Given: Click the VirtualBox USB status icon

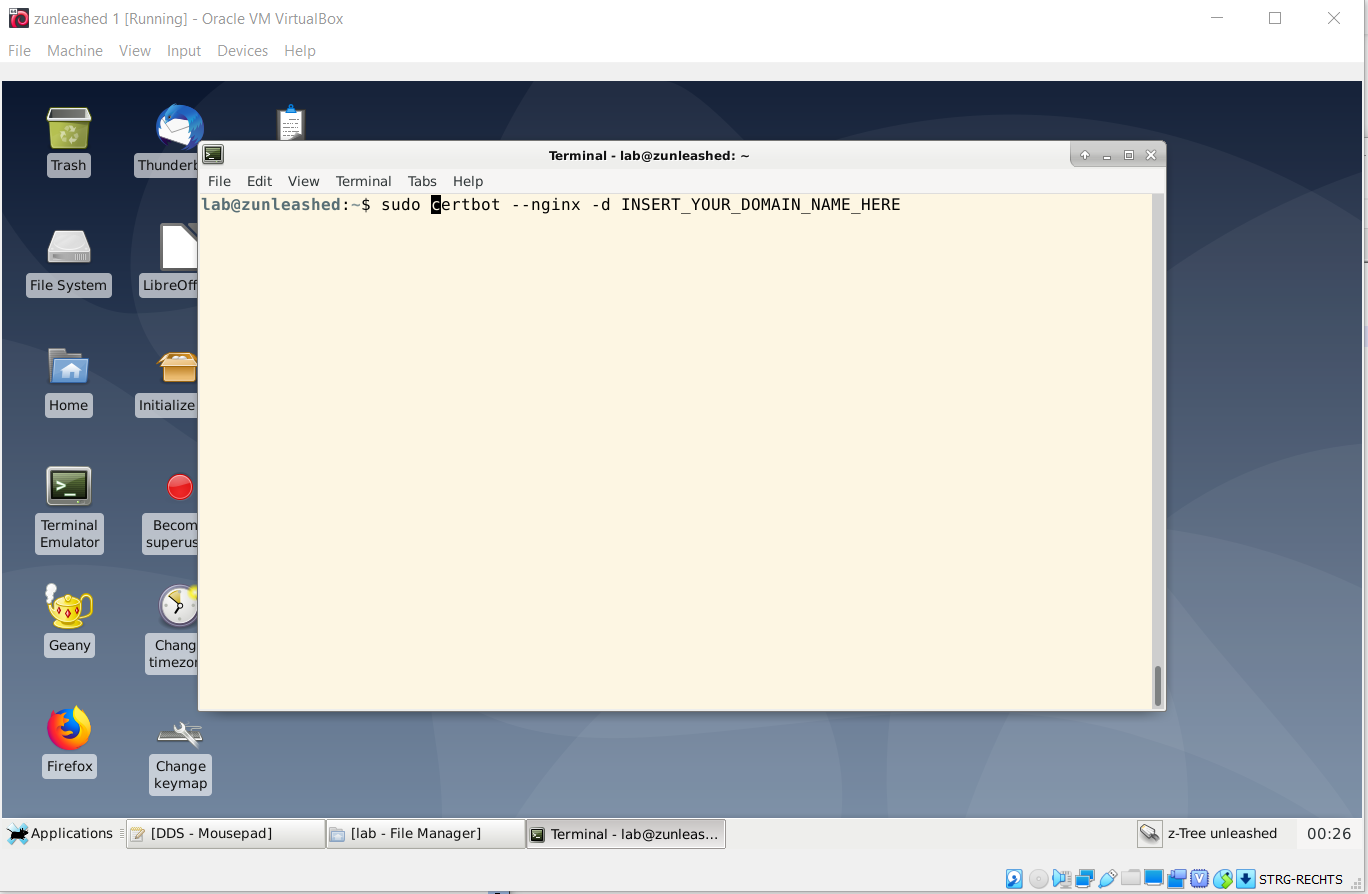Looking at the screenshot, I should tap(1107, 879).
